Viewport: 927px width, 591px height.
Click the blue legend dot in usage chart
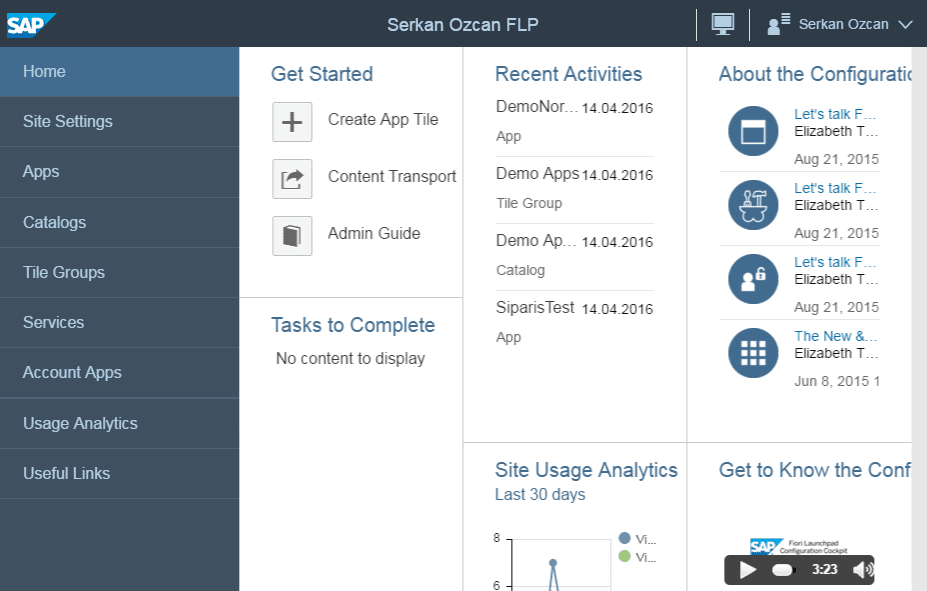[x=624, y=538]
